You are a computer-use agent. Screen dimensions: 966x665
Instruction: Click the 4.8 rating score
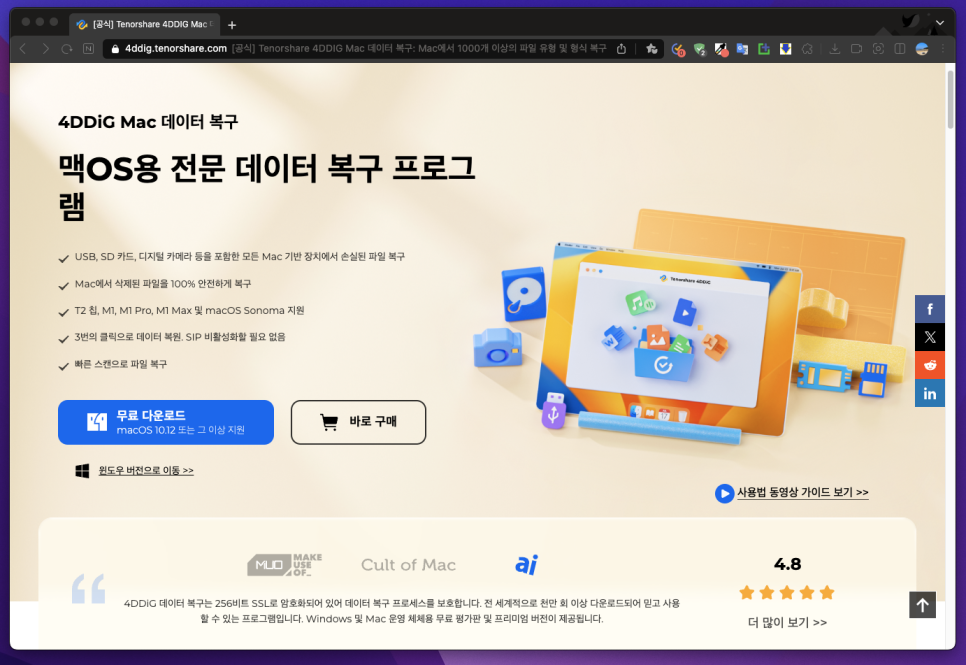787,564
